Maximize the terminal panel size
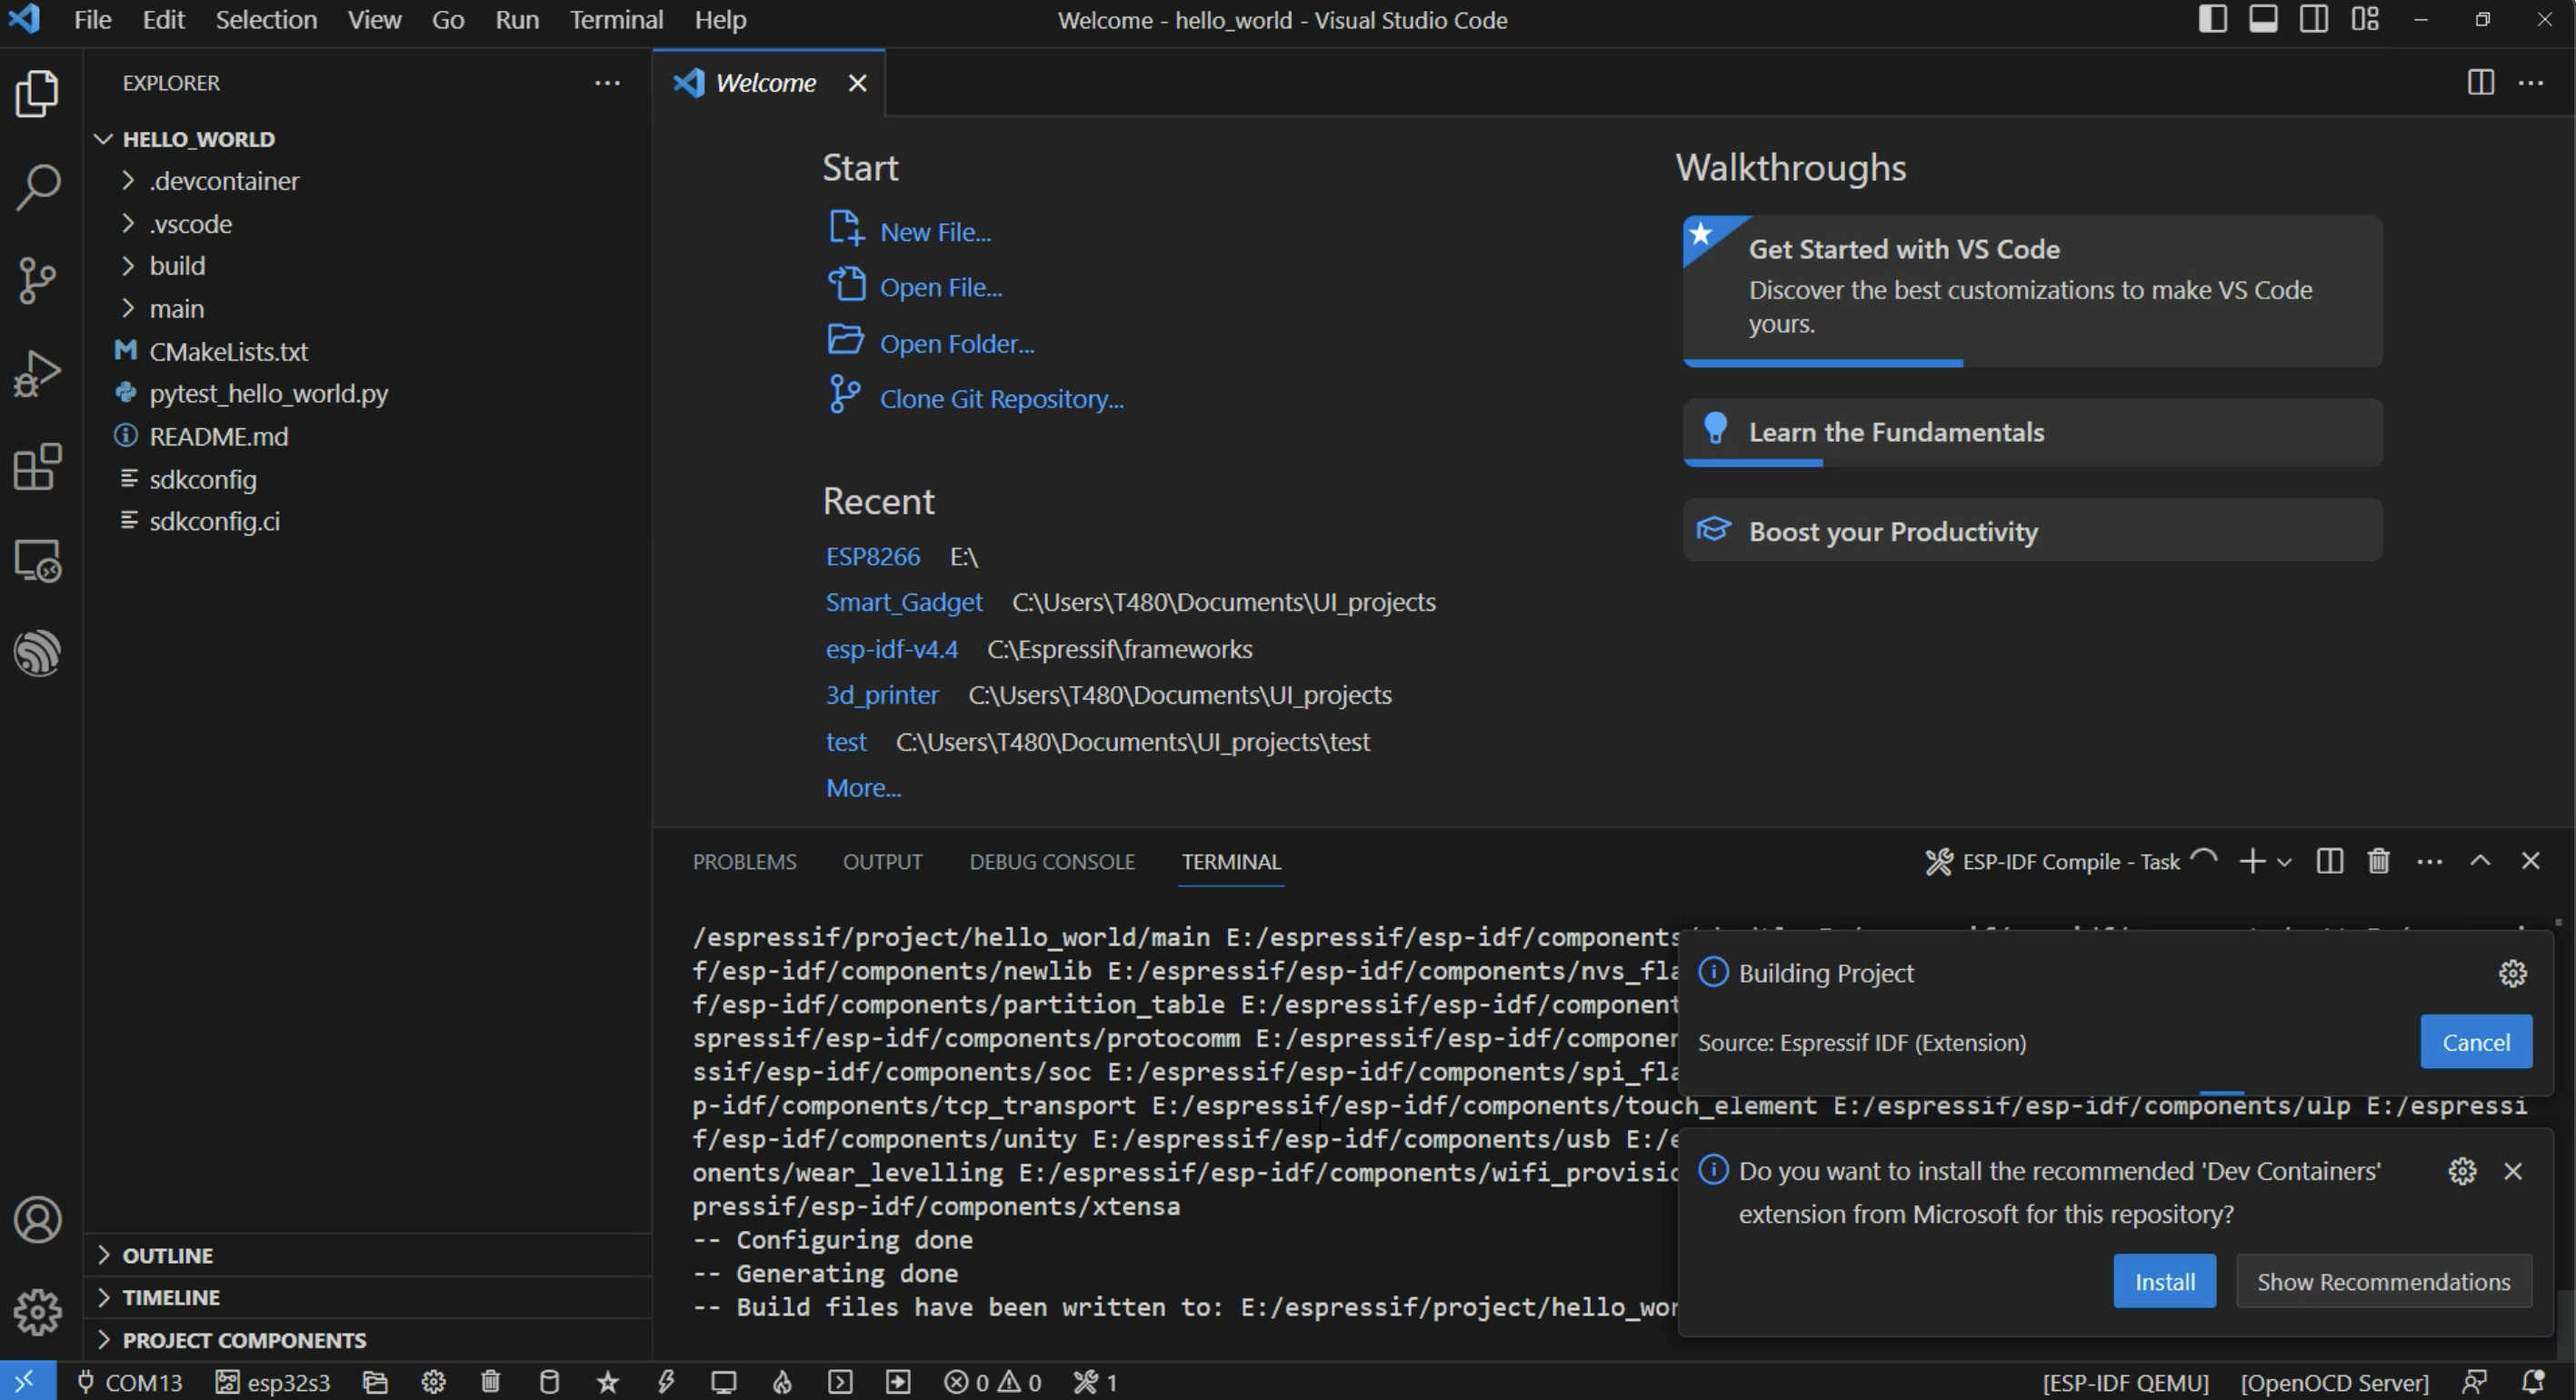The height and width of the screenshot is (1400, 2576). coord(2480,861)
